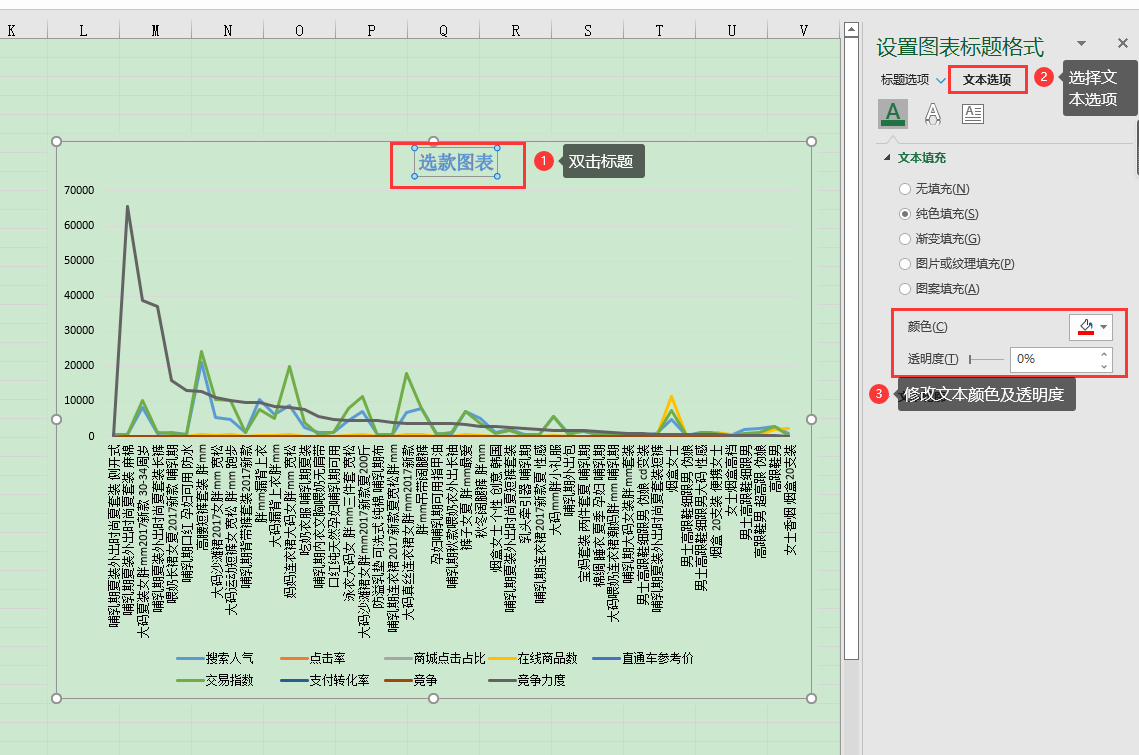Select 纯色填充 solid fill option

pyautogui.click(x=905, y=214)
